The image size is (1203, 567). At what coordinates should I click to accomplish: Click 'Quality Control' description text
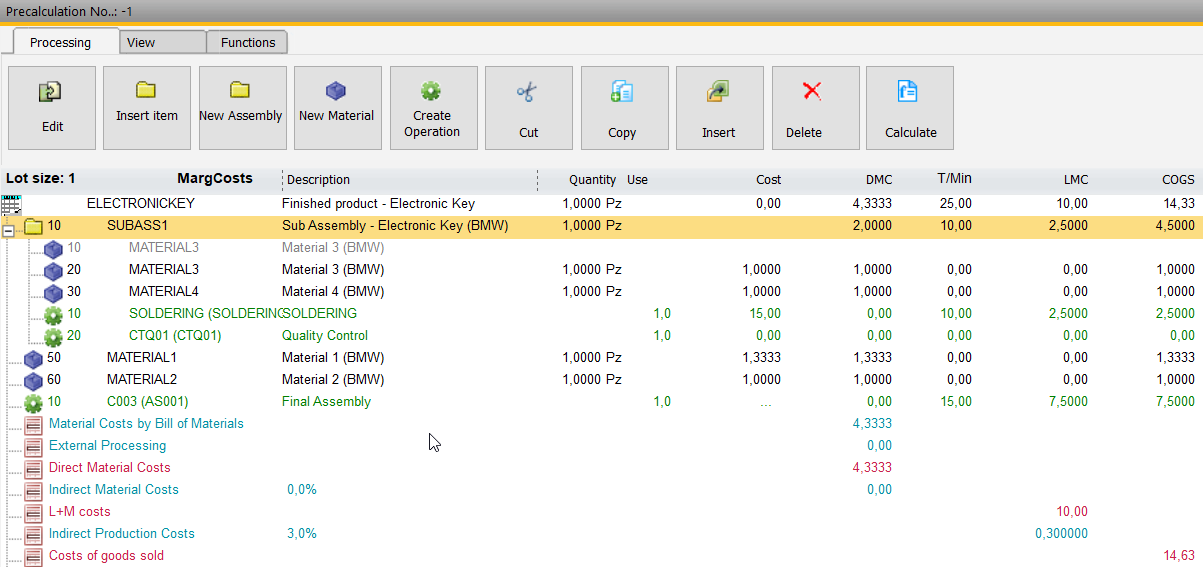click(x=325, y=336)
